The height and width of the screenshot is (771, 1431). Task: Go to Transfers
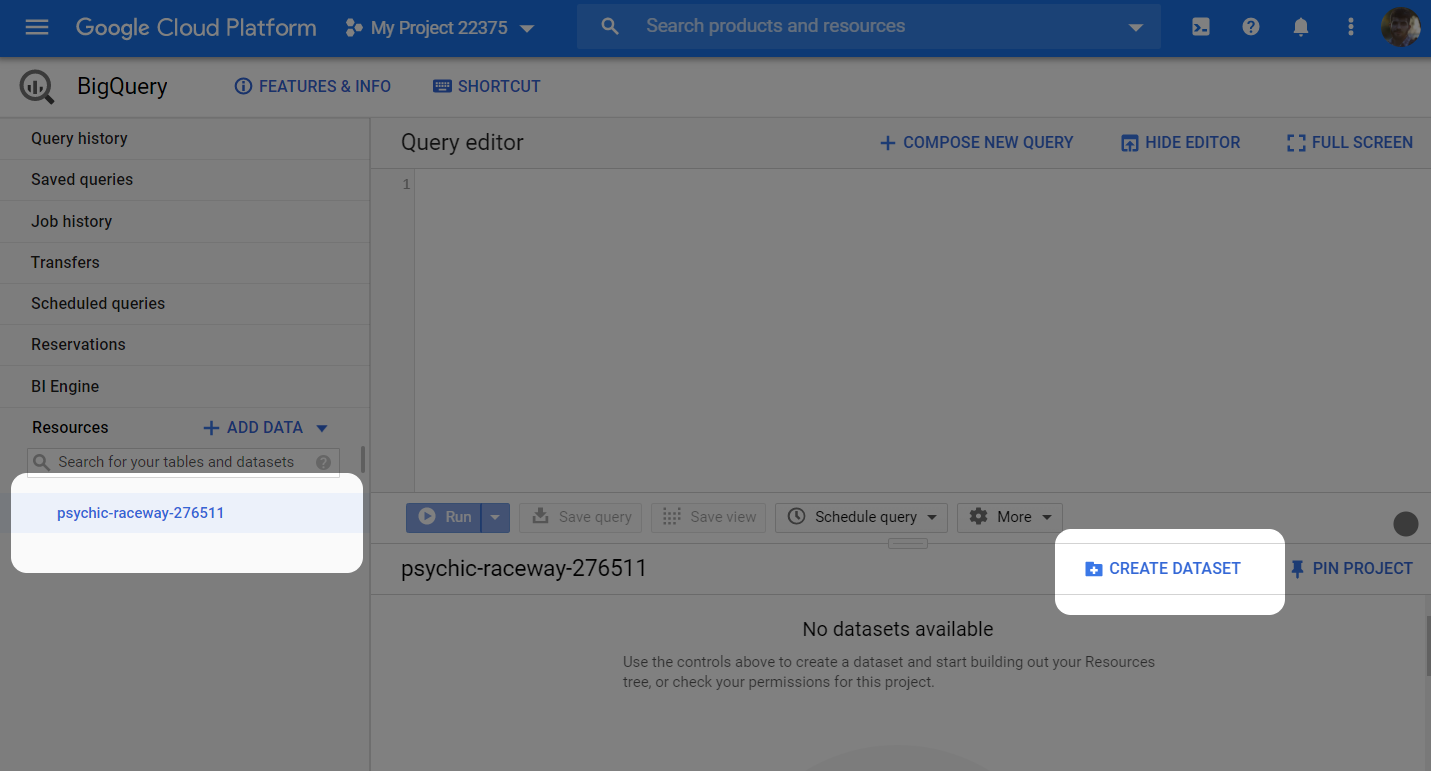[x=185, y=263]
